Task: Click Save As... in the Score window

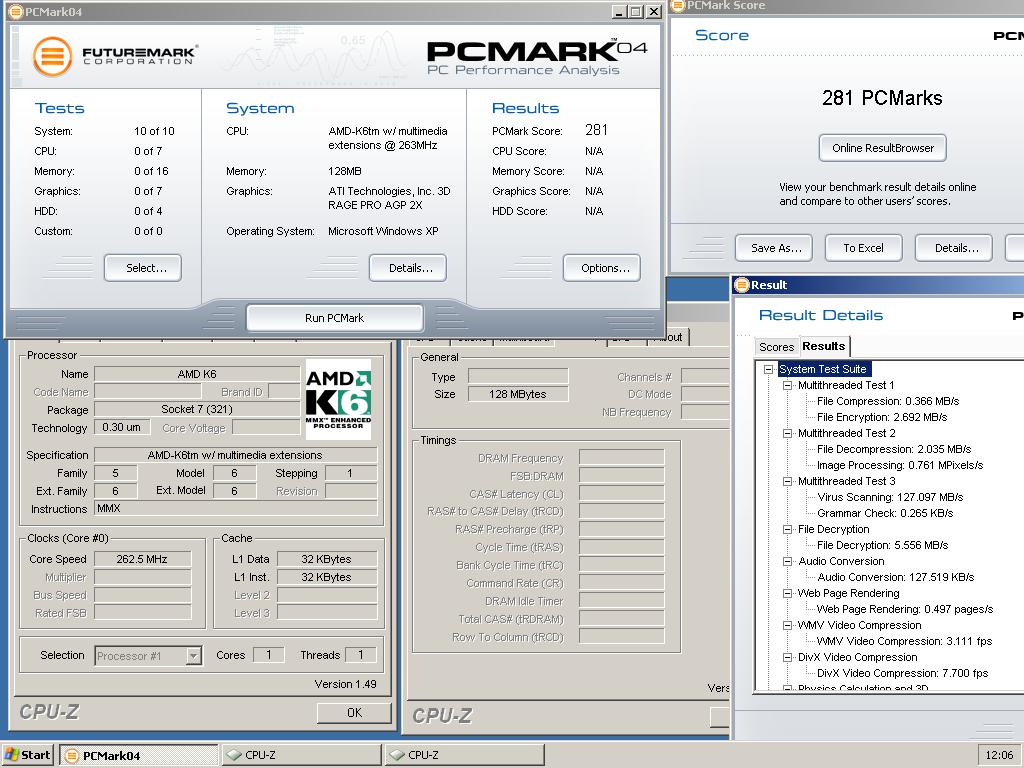Action: coord(774,248)
